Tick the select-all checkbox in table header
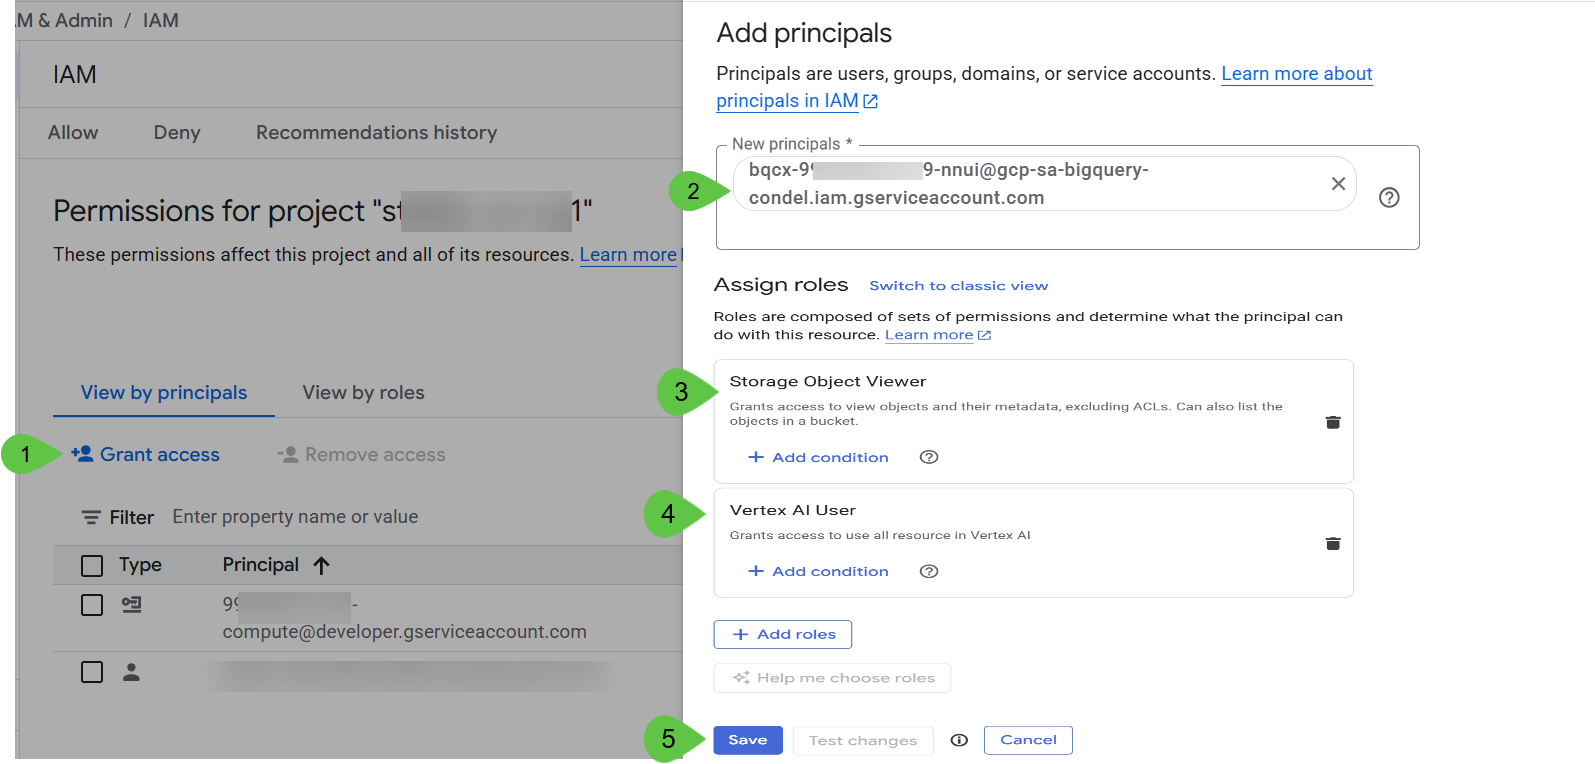The image size is (1595, 764). [92, 566]
